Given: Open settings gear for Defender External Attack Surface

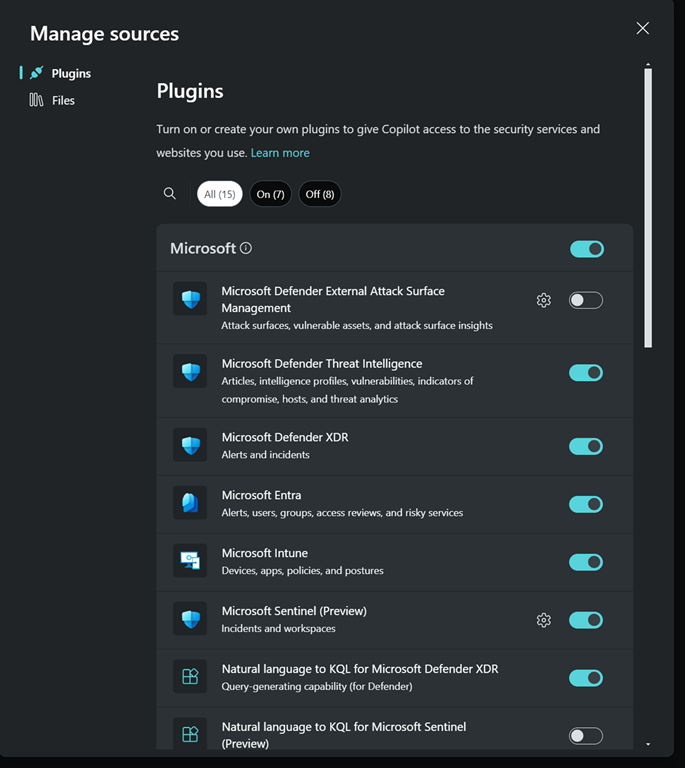Looking at the screenshot, I should (543, 300).
